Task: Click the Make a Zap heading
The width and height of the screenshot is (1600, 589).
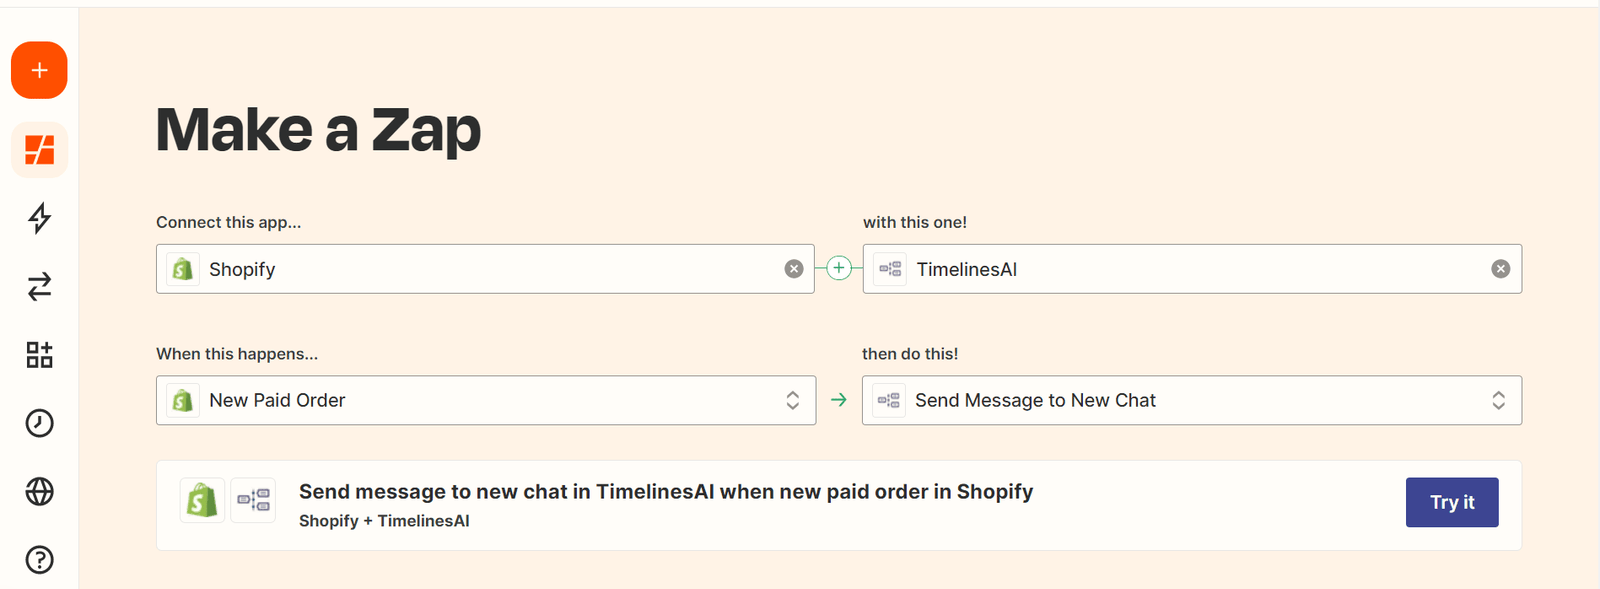Action: pyautogui.click(x=318, y=130)
